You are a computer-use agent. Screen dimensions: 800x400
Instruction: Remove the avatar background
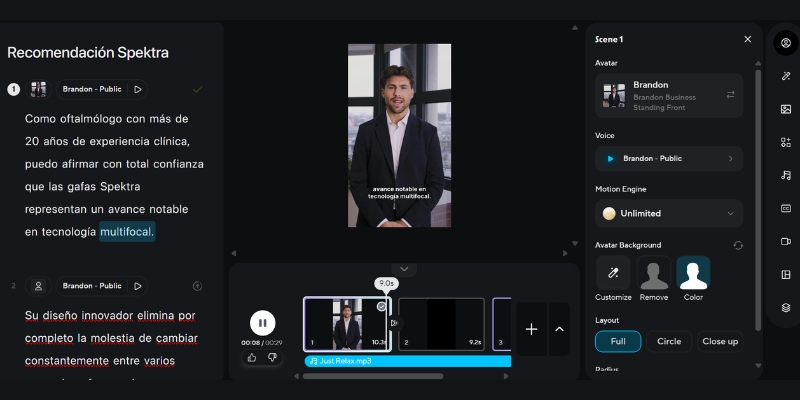tap(654, 273)
